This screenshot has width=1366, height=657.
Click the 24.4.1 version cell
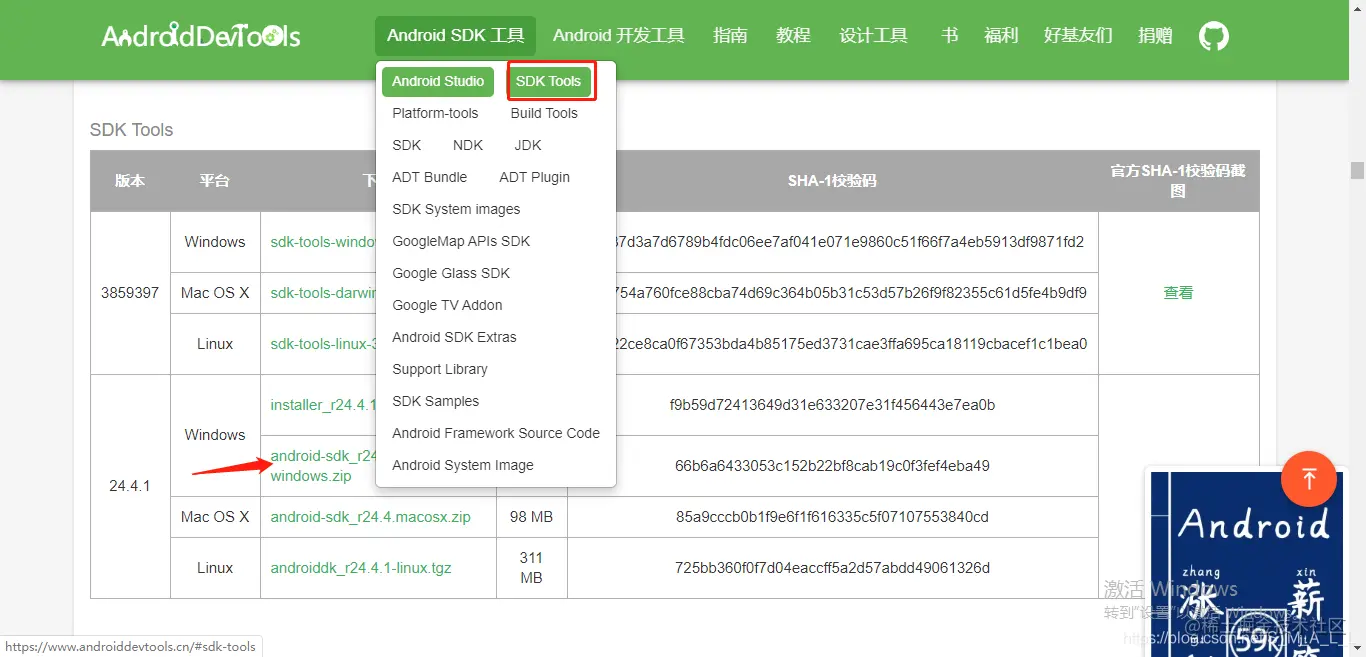(x=130, y=486)
